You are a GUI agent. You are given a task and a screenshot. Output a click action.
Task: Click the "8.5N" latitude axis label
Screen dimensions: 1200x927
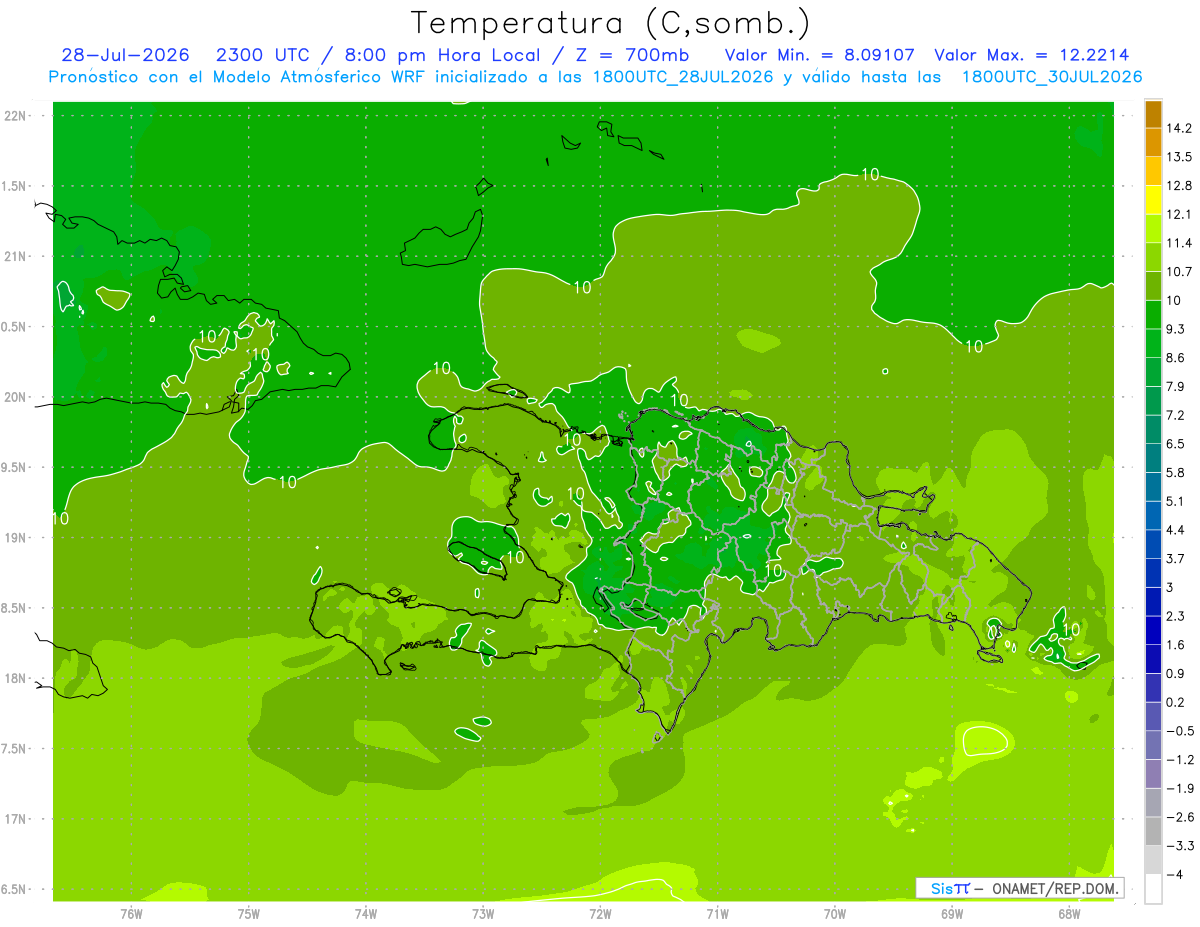click(x=14, y=608)
